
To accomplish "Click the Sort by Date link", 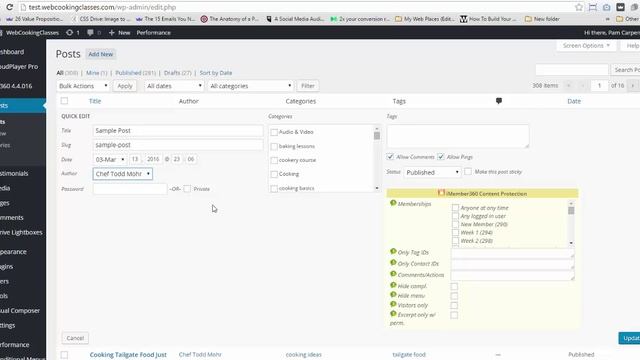I will point(216,73).
